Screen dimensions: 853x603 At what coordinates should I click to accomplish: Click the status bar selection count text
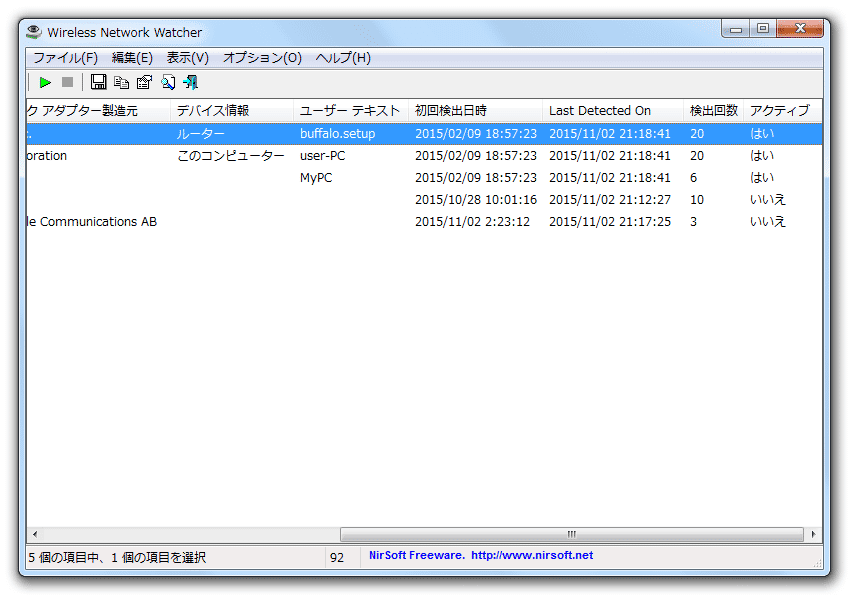pyautogui.click(x=117, y=557)
